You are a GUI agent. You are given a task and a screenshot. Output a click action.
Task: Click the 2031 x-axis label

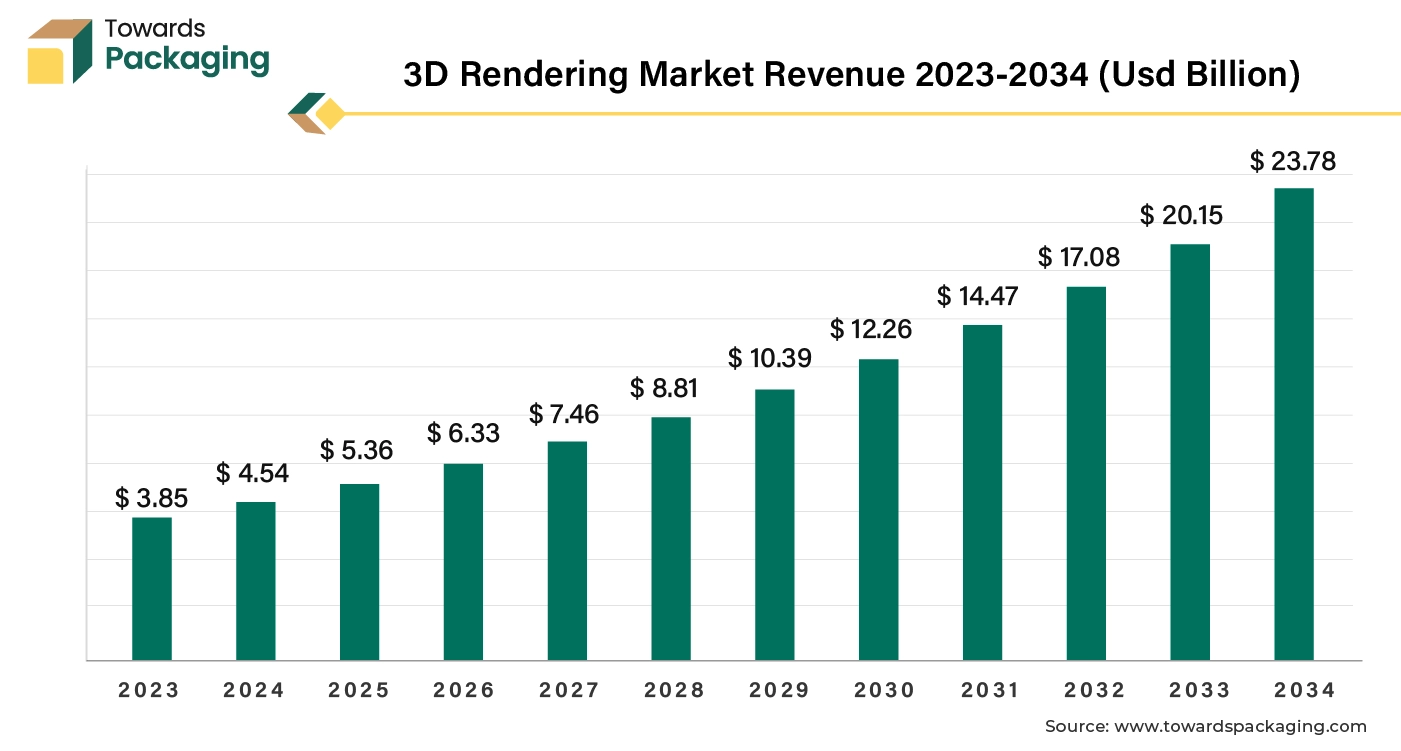click(x=989, y=690)
